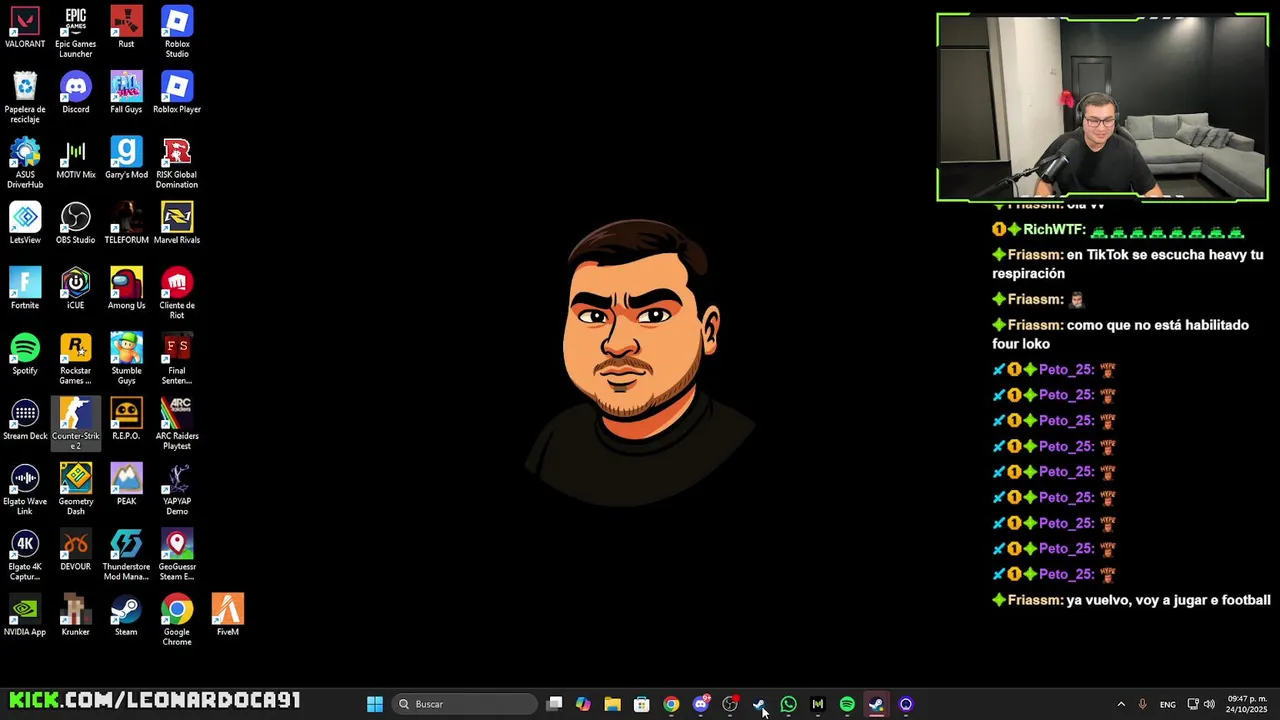Open the Windows Start menu
This screenshot has height=720, width=1280.
[x=375, y=704]
